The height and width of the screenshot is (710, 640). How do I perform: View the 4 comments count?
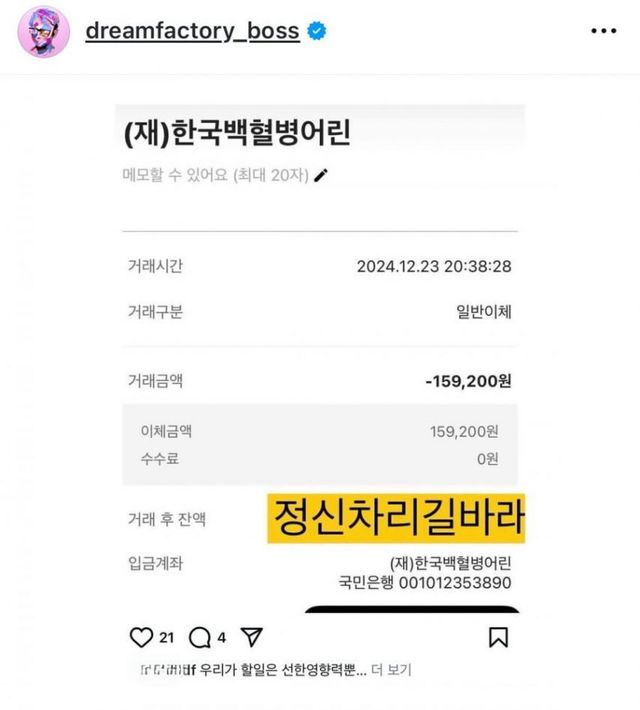(221, 638)
